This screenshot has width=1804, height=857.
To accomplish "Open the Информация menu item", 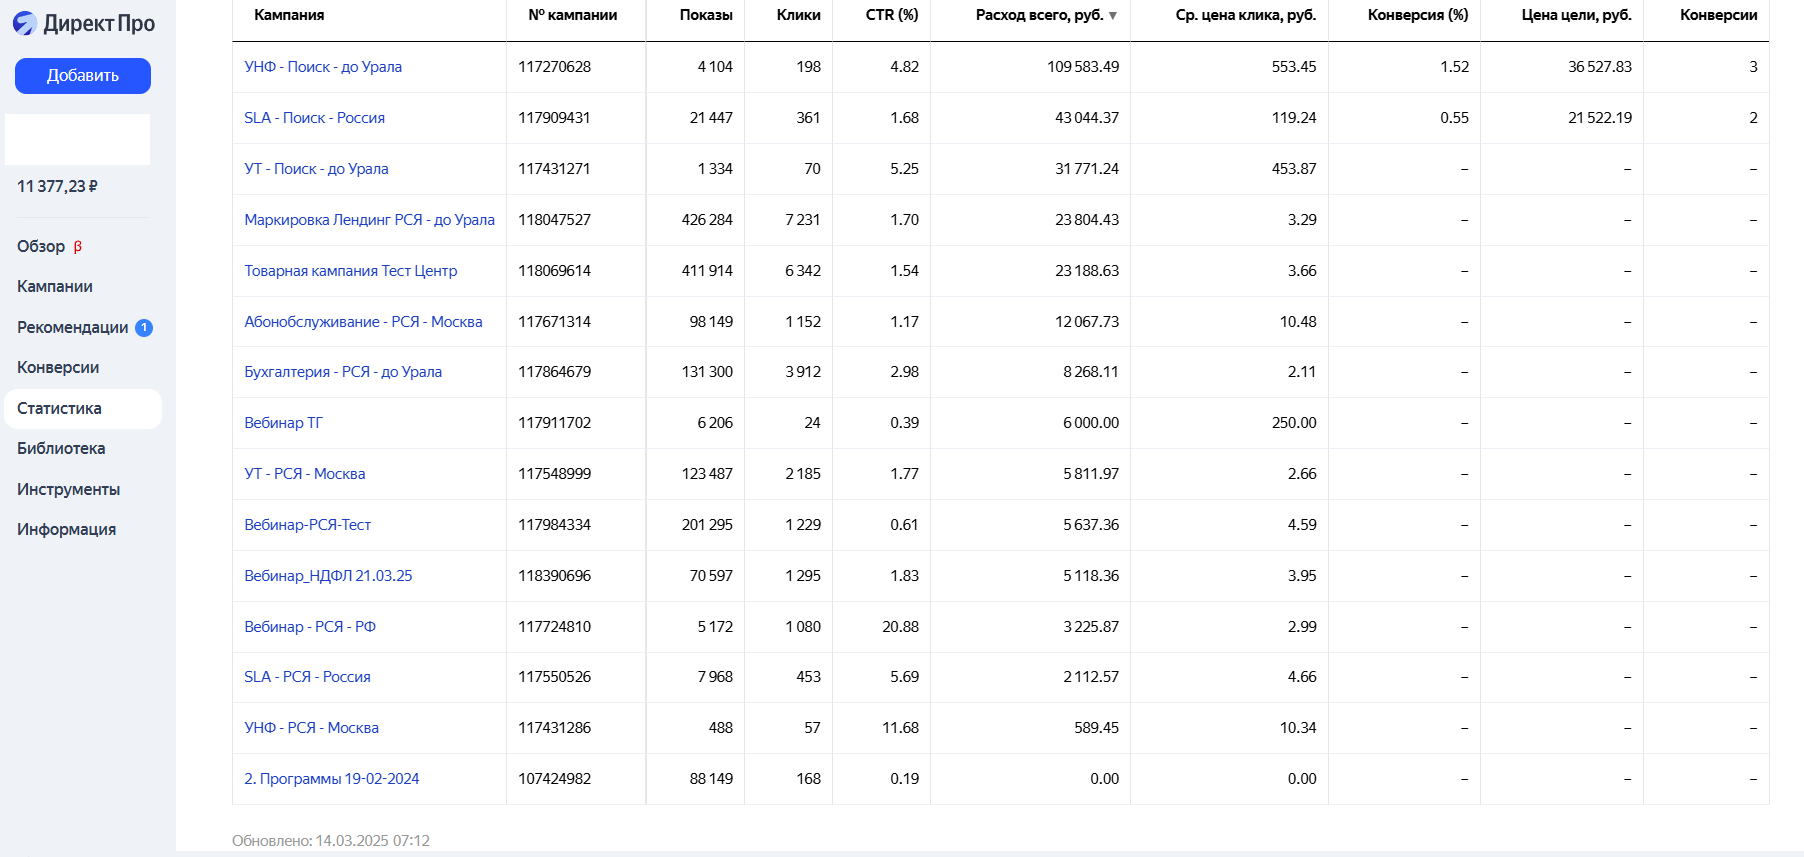I will [66, 530].
